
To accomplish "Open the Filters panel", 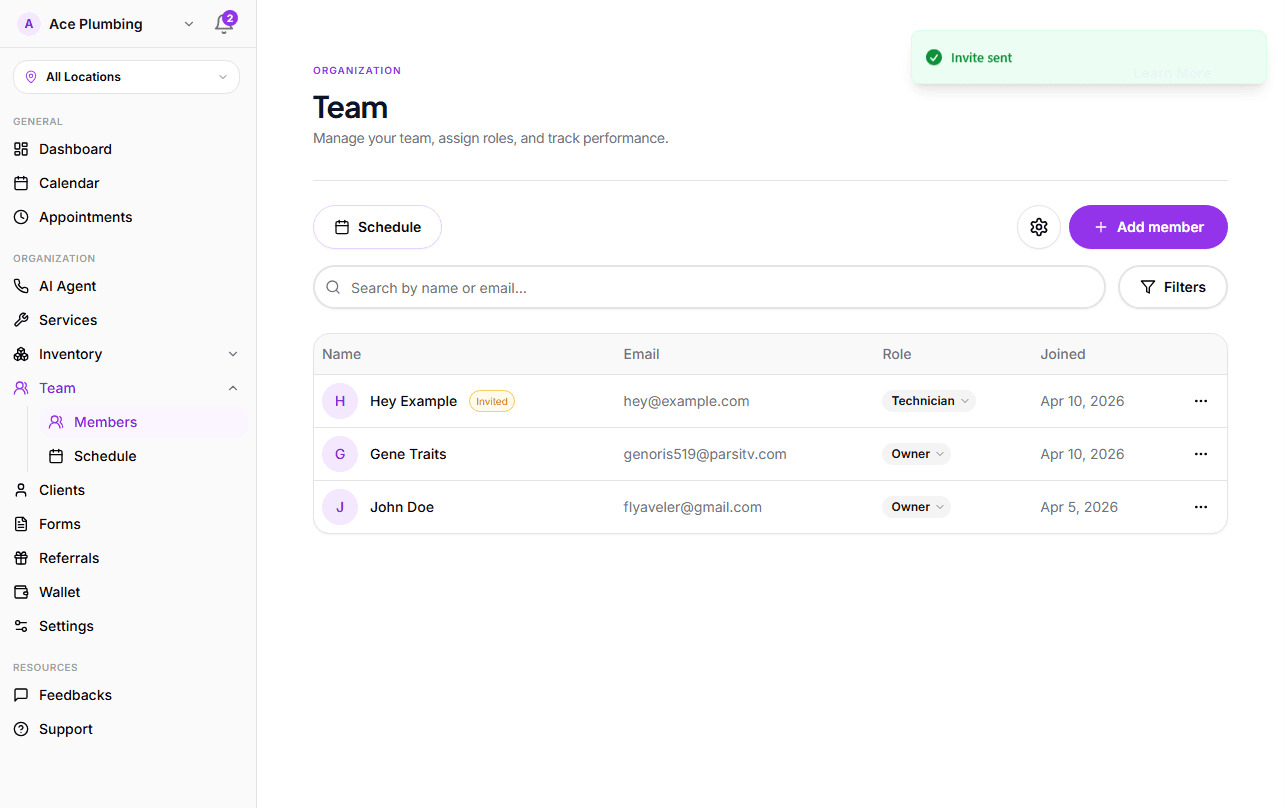I will click(1172, 287).
